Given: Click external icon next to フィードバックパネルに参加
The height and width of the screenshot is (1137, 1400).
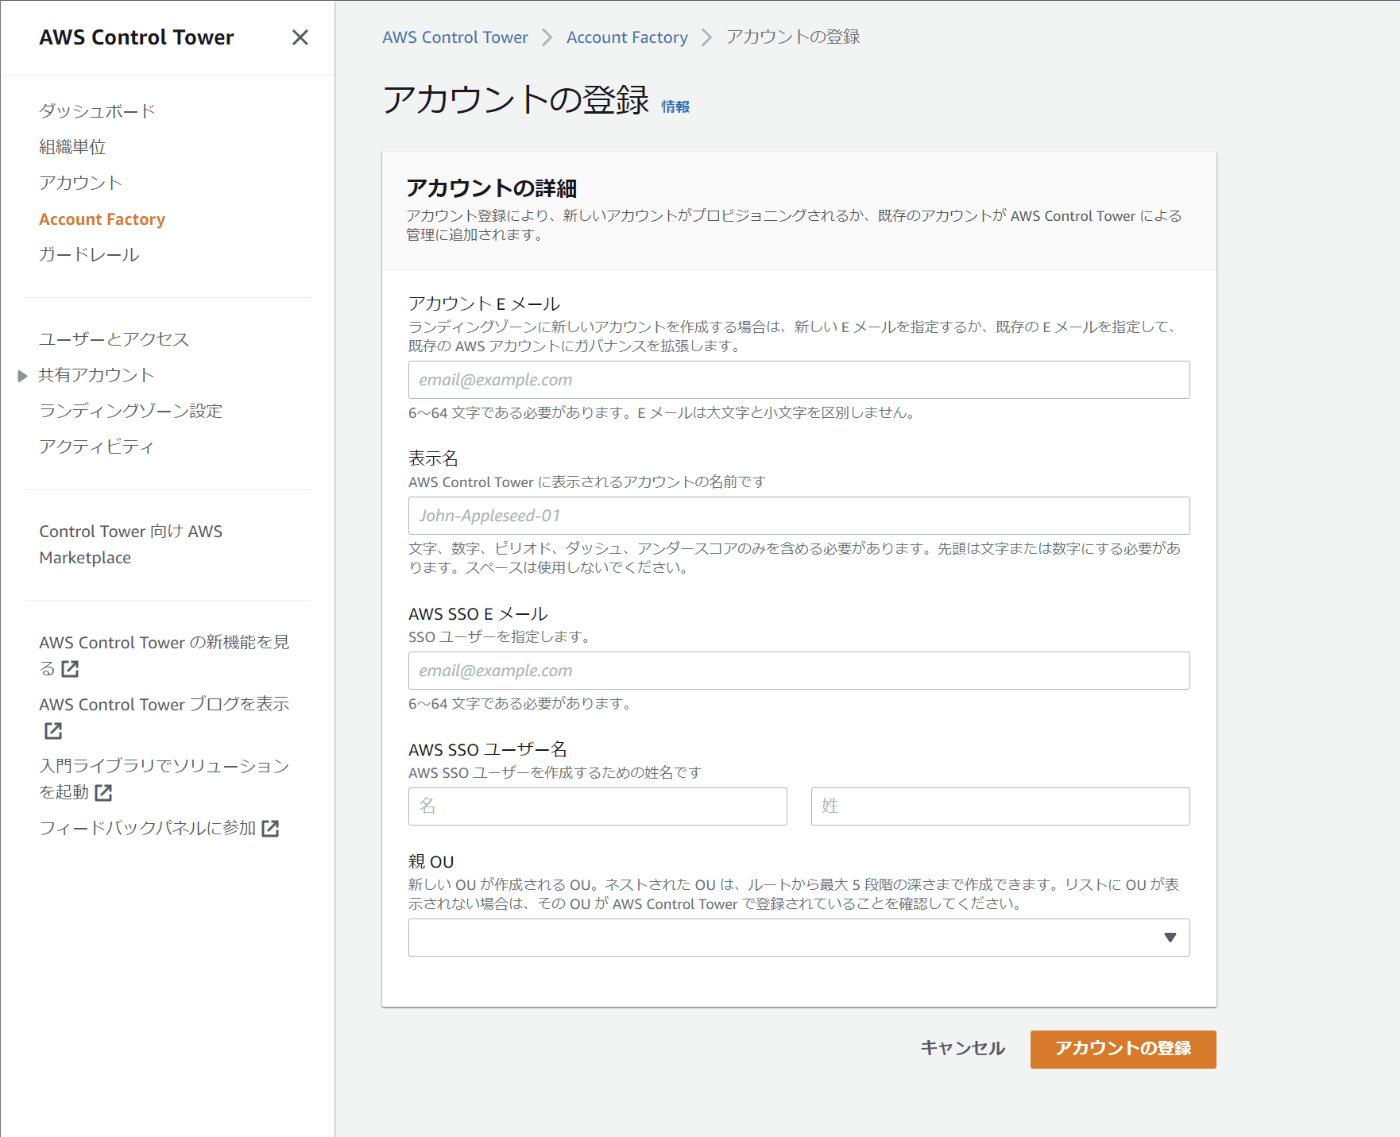Looking at the screenshot, I should click(x=270, y=828).
